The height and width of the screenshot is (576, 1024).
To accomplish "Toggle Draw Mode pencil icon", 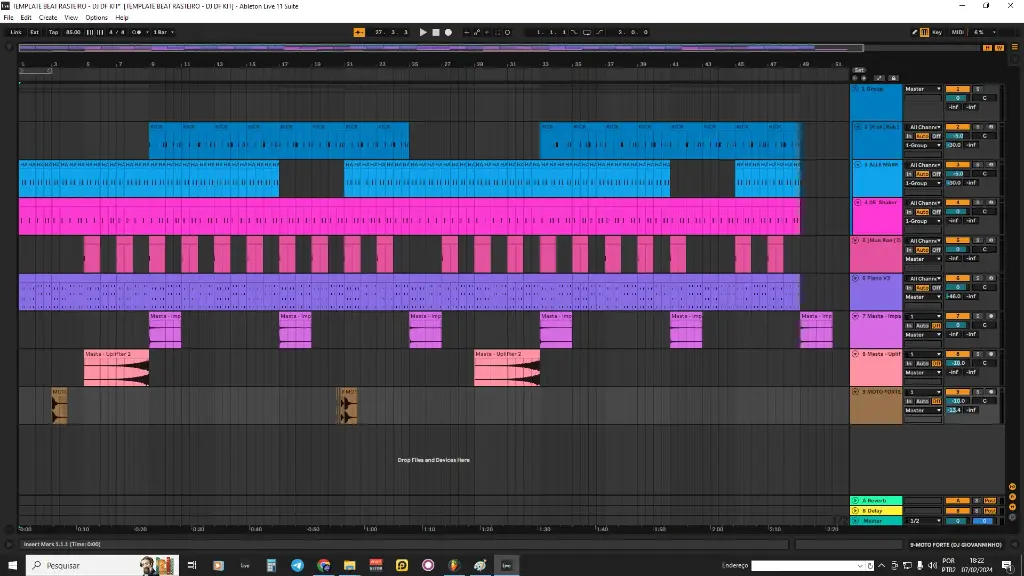I will click(x=914, y=32).
